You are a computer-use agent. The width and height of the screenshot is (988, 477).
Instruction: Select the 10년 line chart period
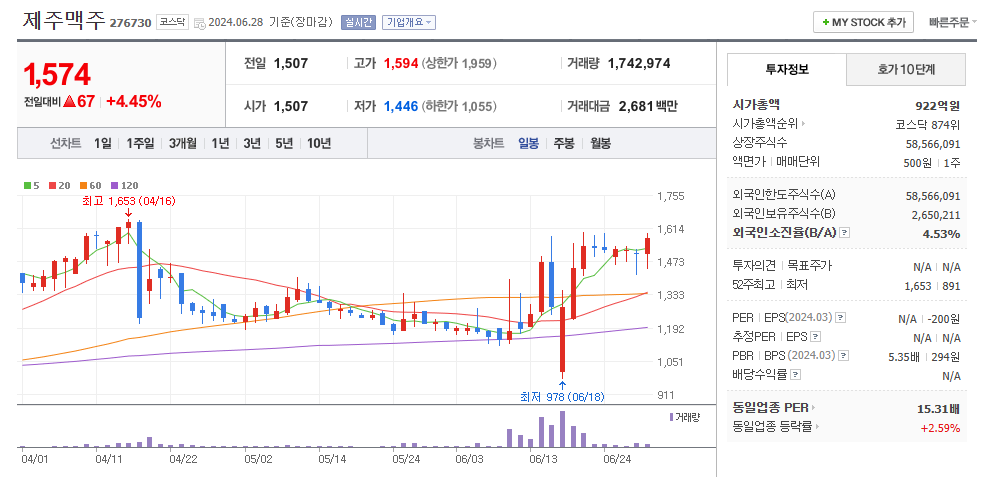(x=319, y=143)
